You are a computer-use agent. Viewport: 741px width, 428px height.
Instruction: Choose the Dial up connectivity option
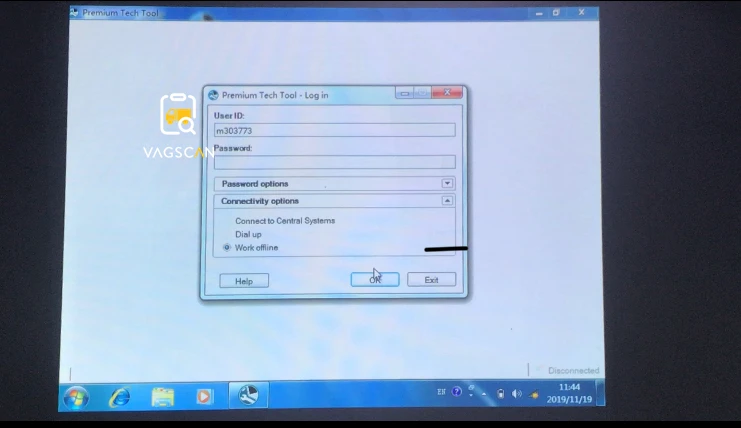[248, 234]
